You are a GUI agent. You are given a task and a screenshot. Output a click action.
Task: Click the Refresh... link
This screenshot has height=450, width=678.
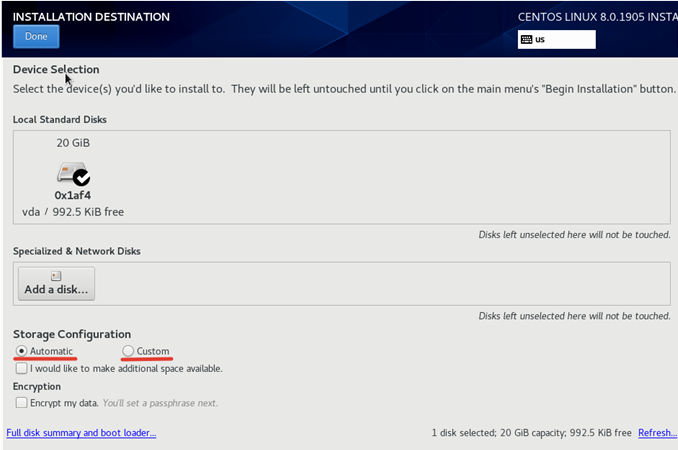[657, 433]
